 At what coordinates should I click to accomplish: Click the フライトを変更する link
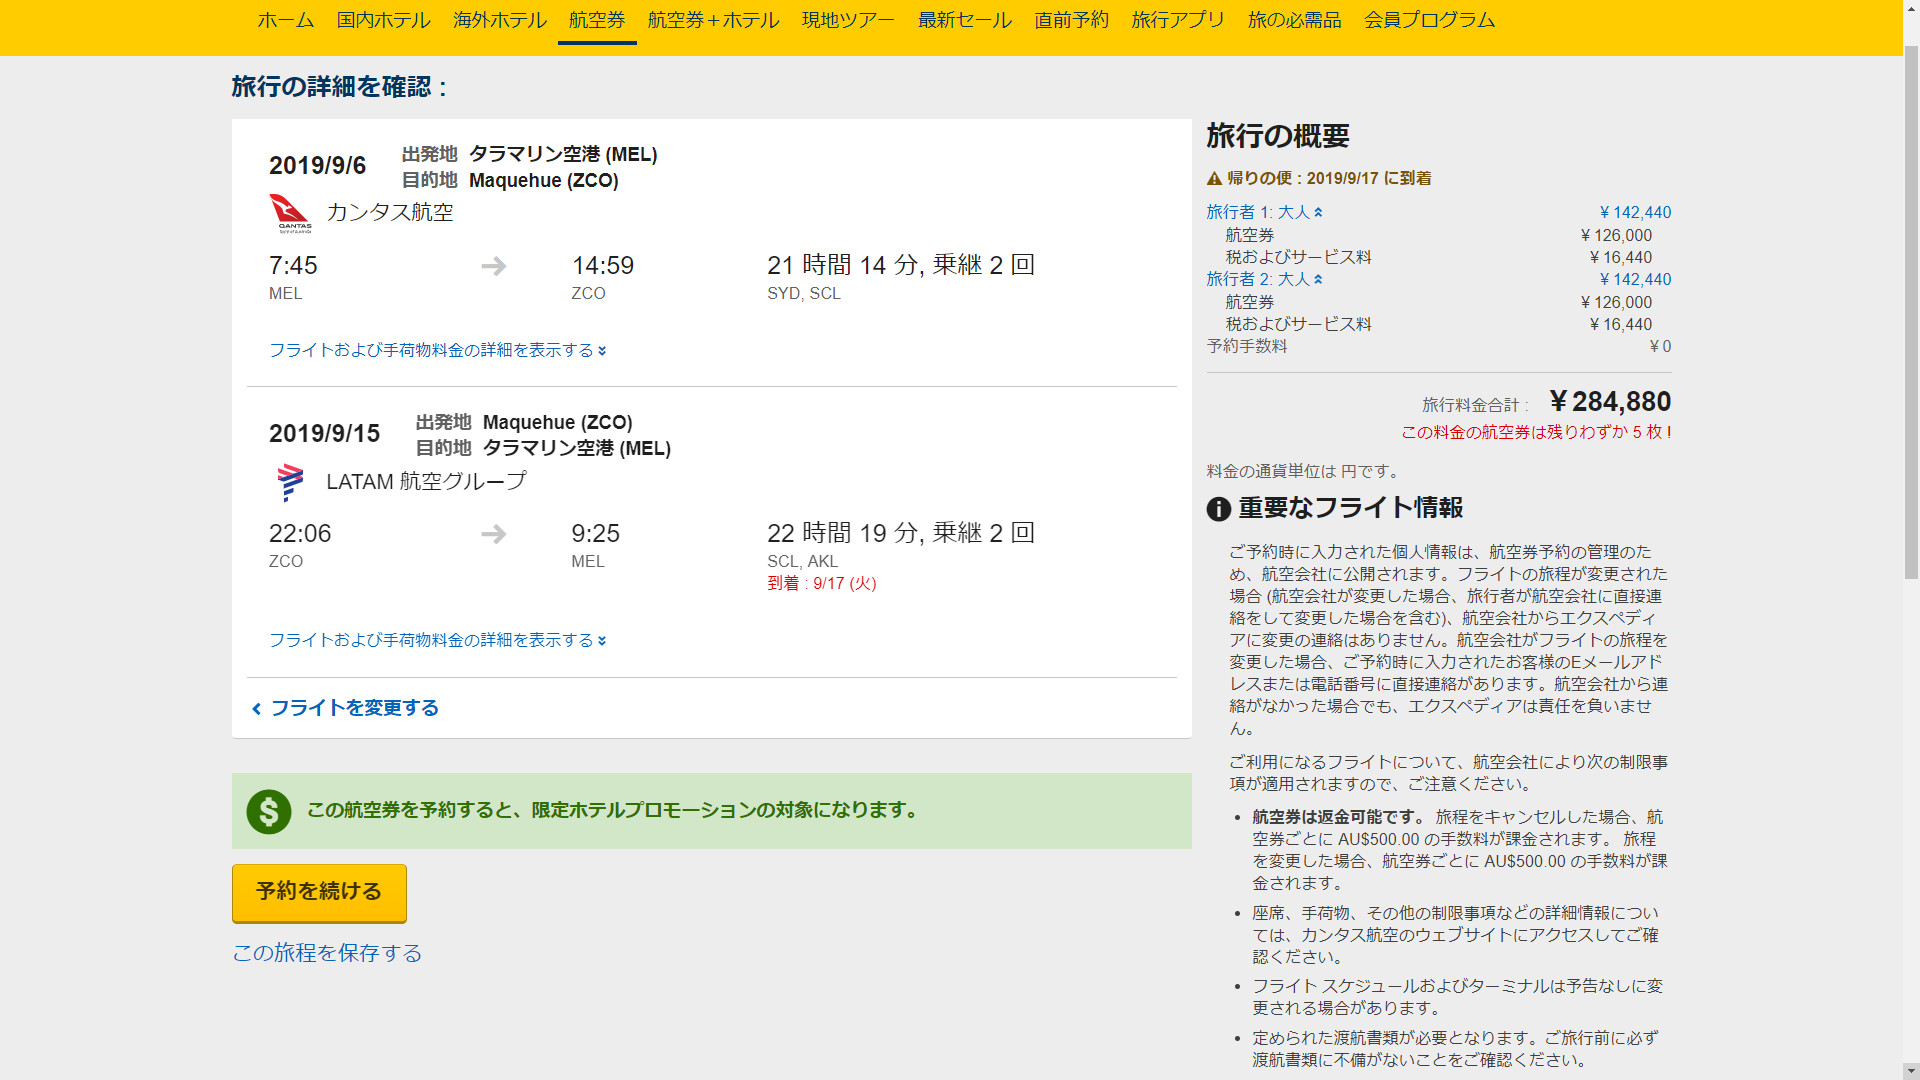tap(354, 708)
